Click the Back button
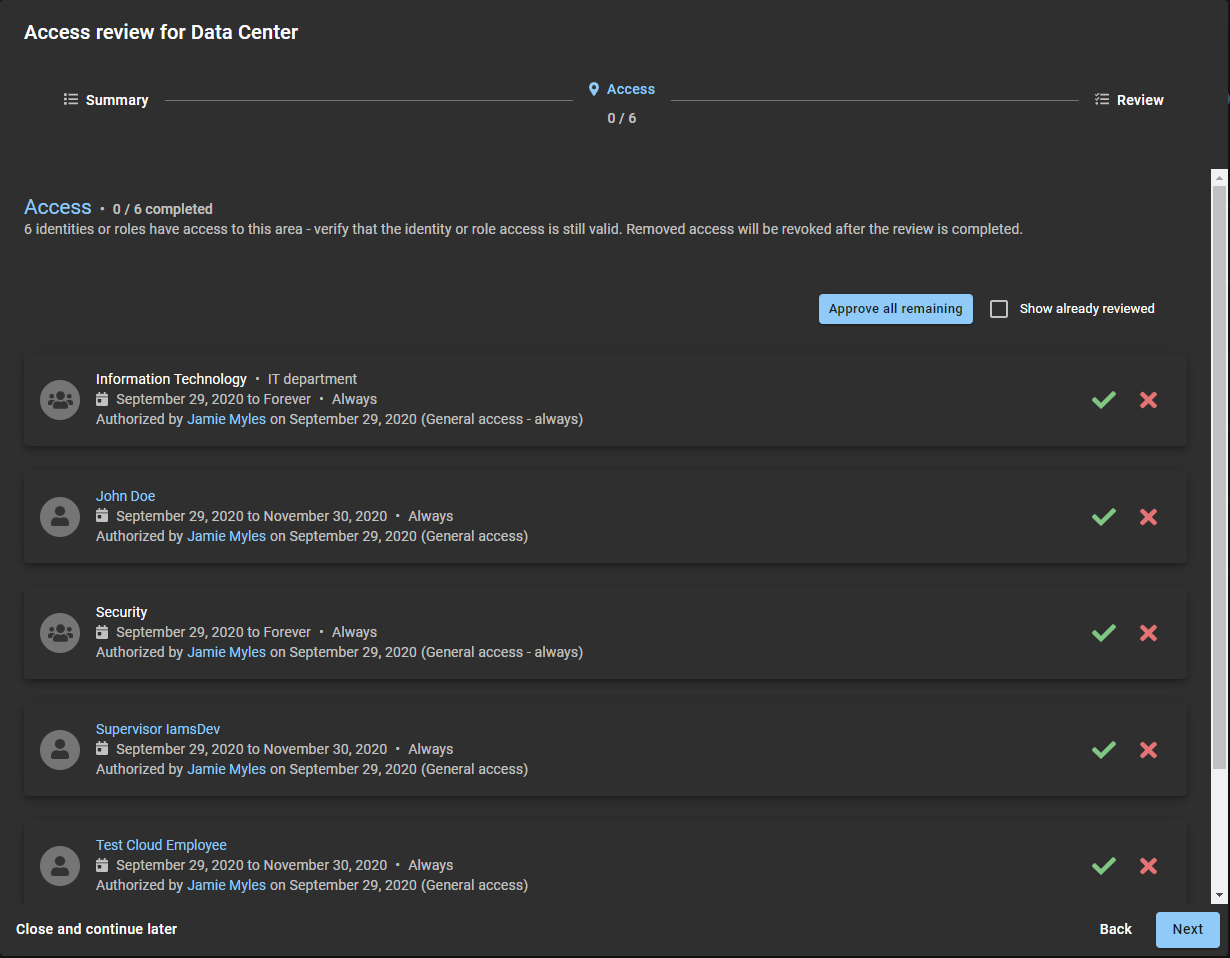Viewport: 1230px width, 958px height. 1115,929
